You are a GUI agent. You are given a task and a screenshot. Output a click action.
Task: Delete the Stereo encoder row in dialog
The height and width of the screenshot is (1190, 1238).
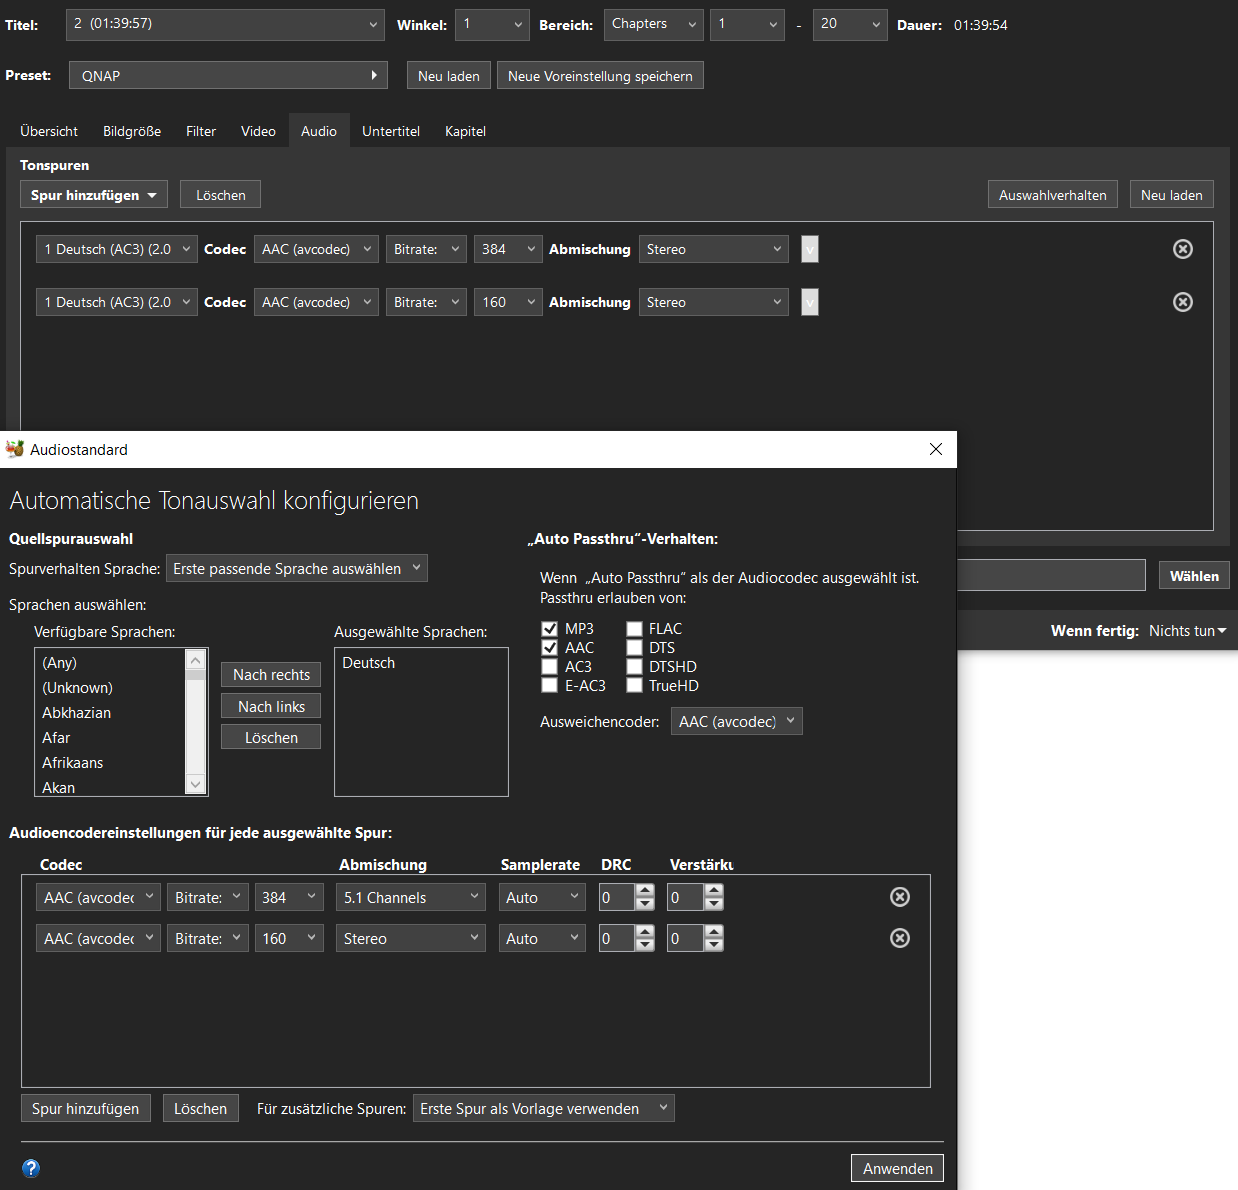pyautogui.click(x=900, y=938)
